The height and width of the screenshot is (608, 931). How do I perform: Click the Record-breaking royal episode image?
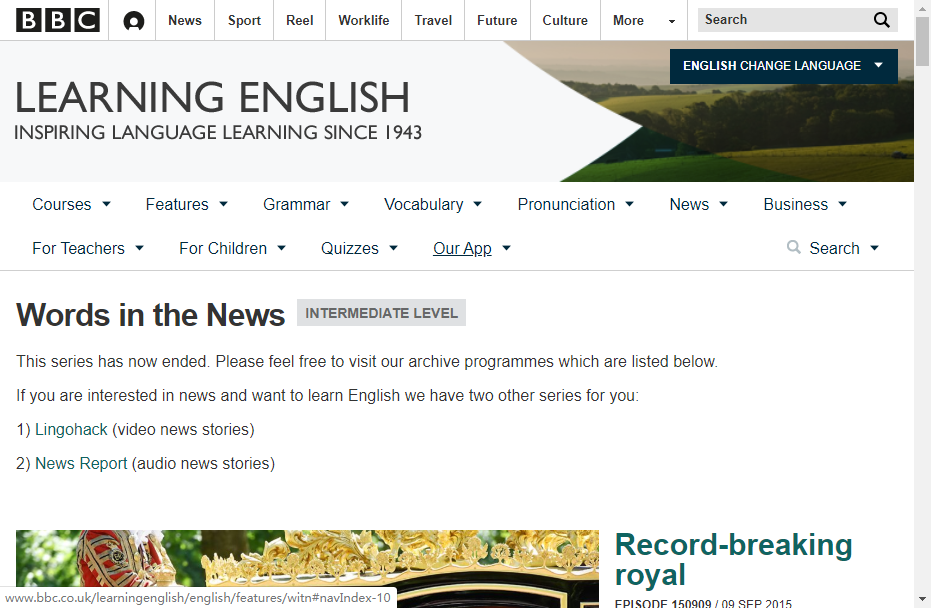point(307,568)
